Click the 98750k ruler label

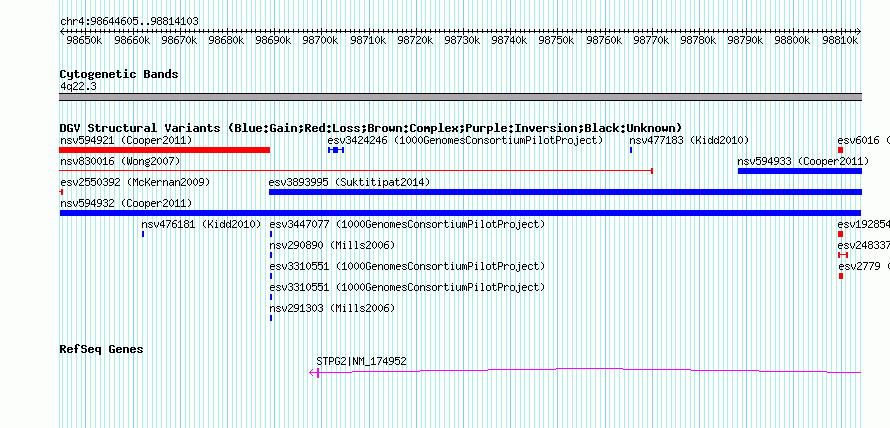click(556, 40)
